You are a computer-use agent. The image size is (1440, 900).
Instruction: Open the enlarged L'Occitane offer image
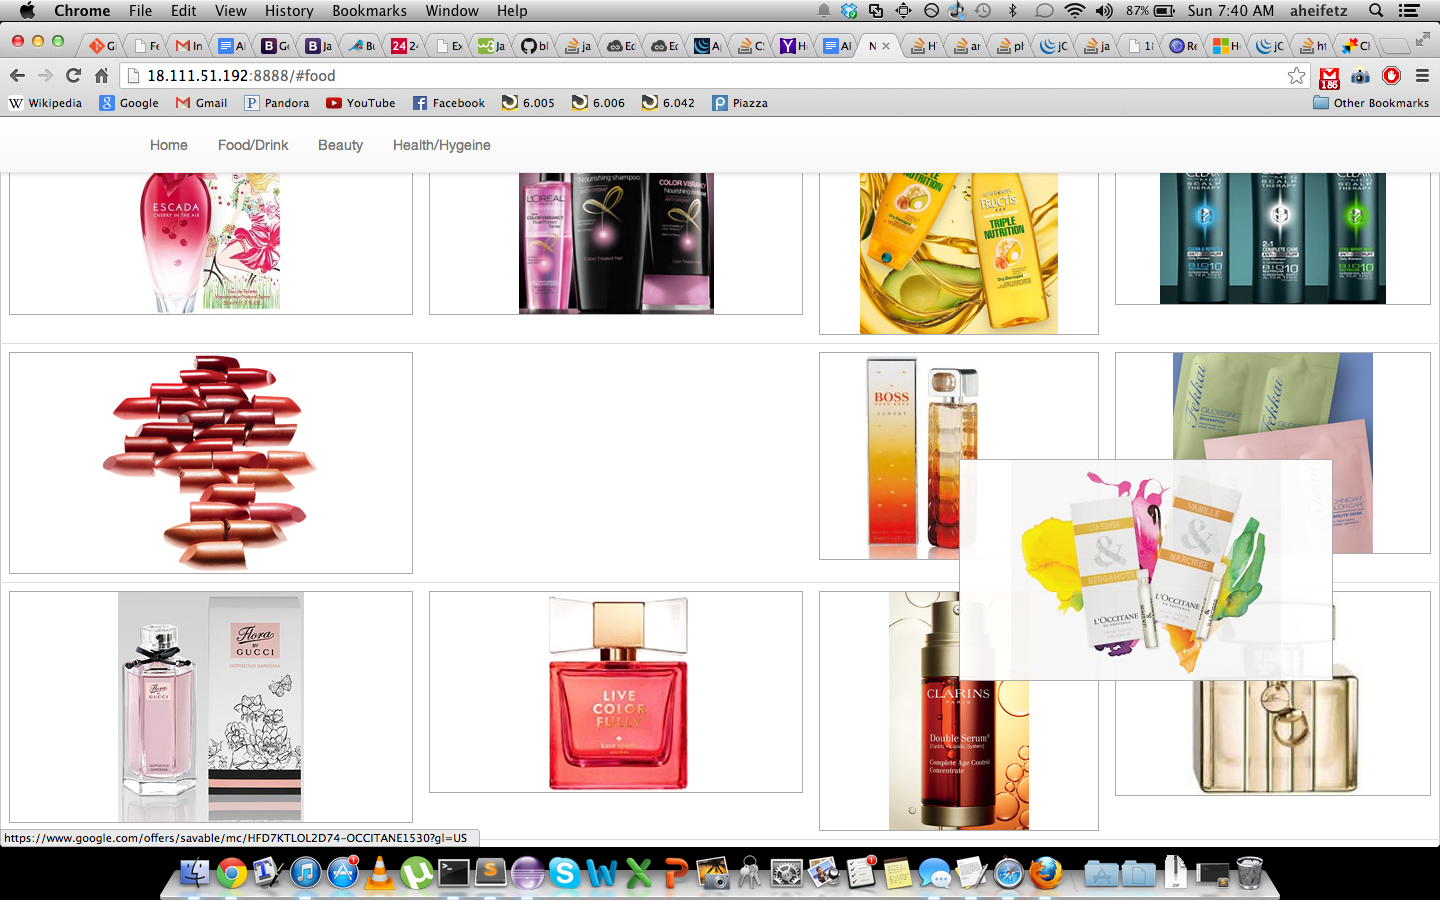(1146, 570)
